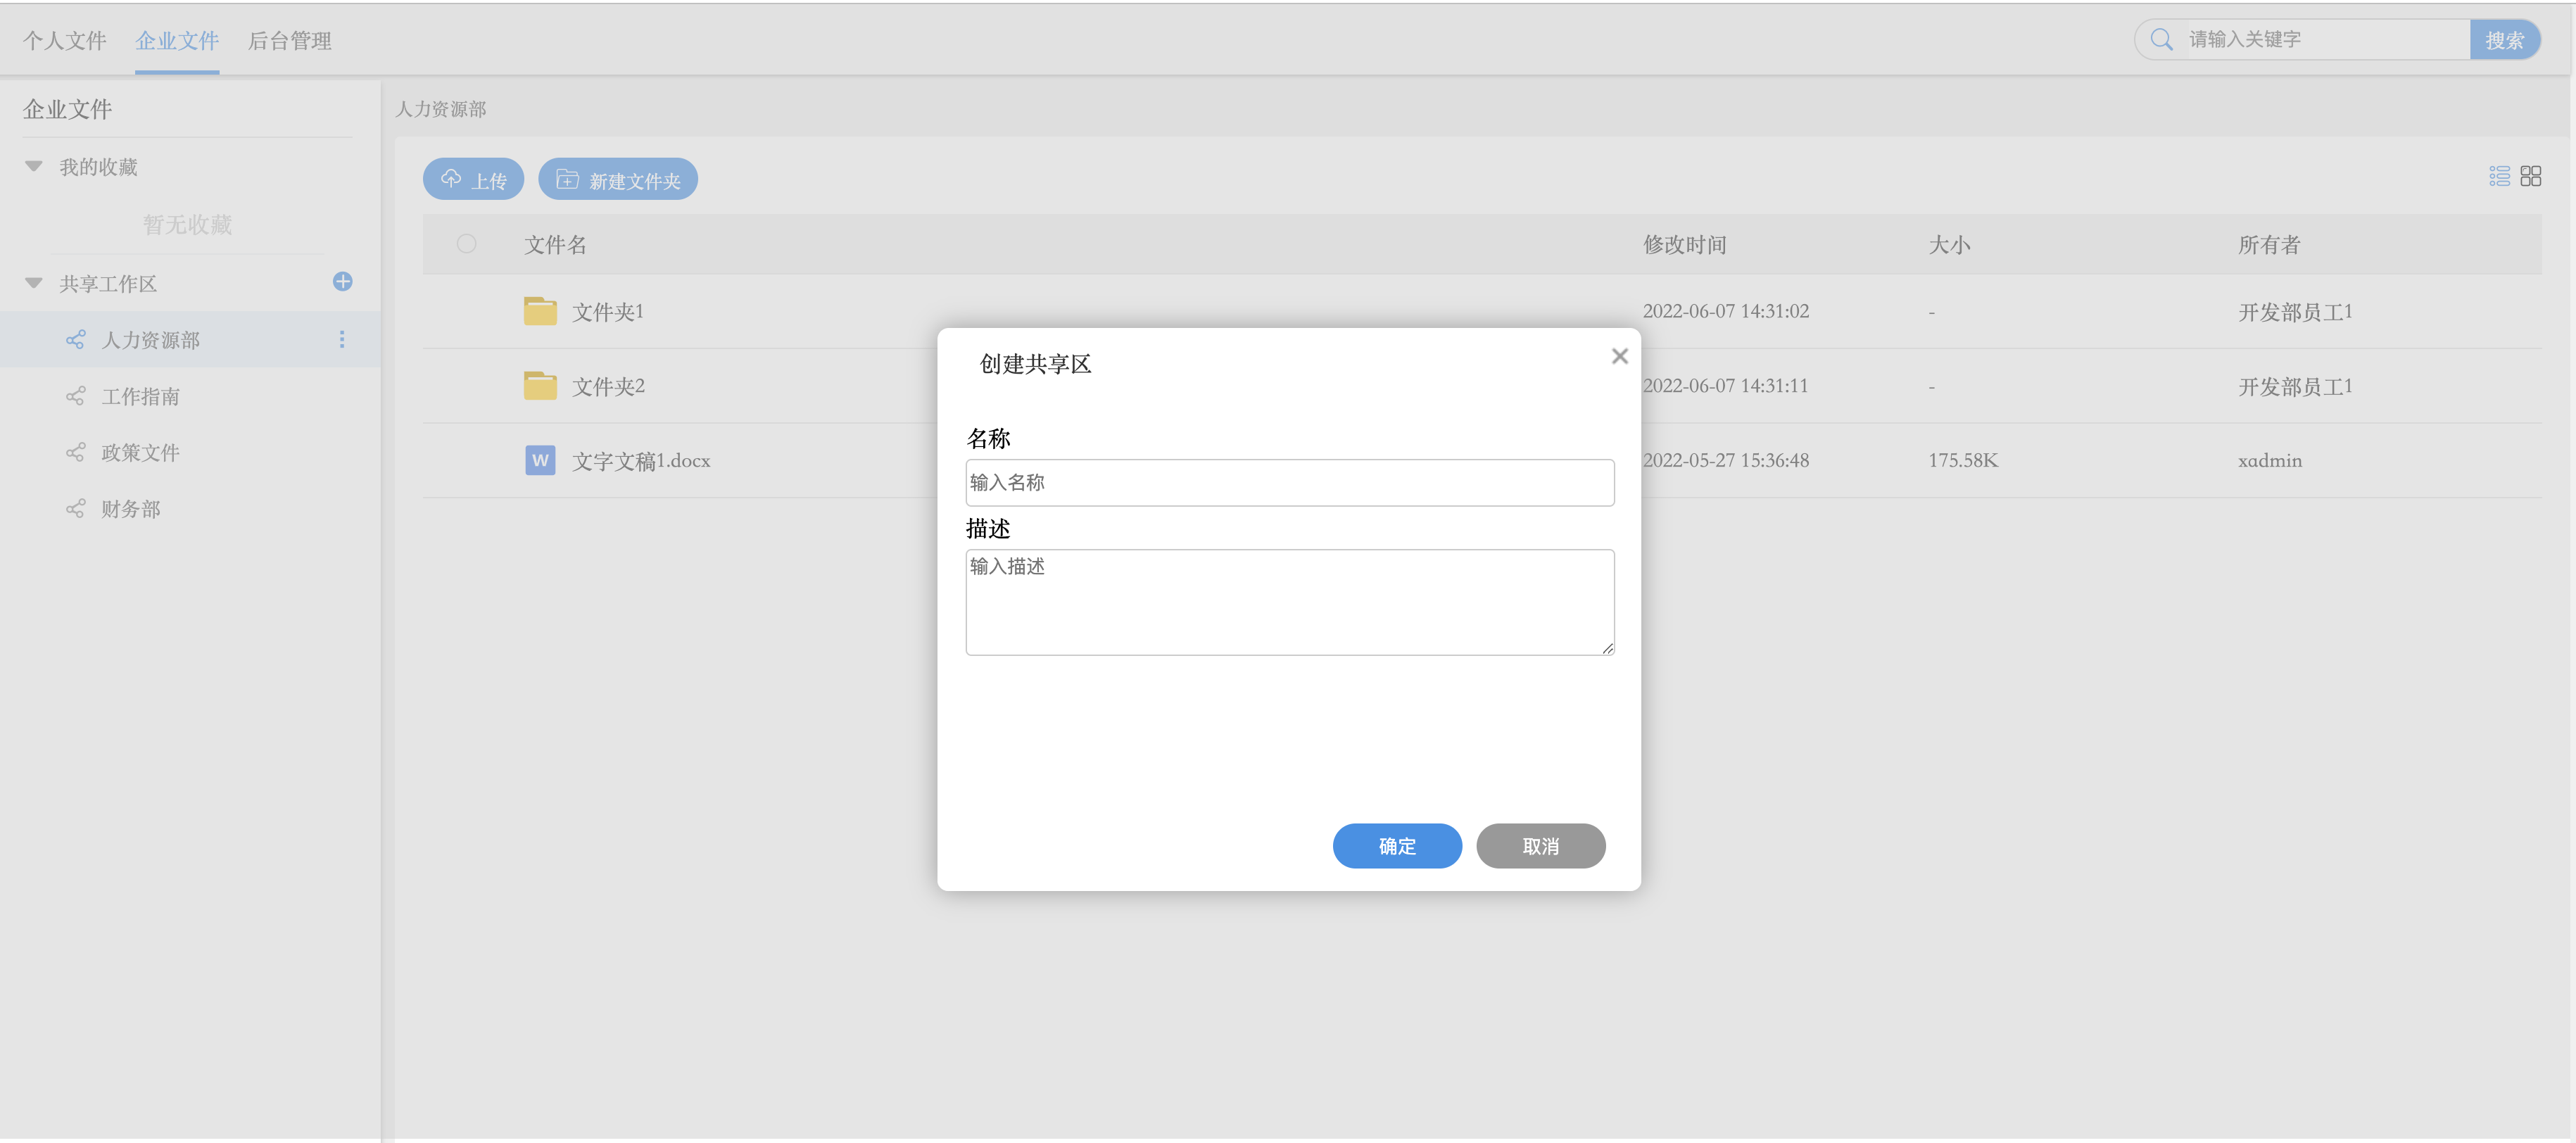Click the search magnifier icon

[2161, 40]
